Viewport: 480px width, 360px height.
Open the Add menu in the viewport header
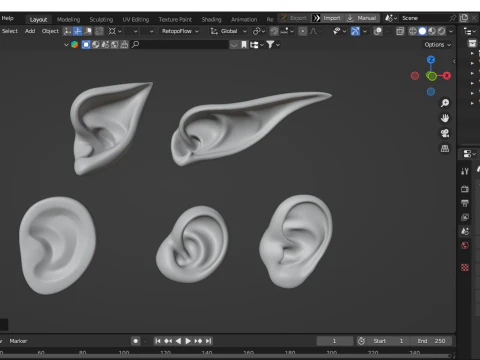(30, 31)
